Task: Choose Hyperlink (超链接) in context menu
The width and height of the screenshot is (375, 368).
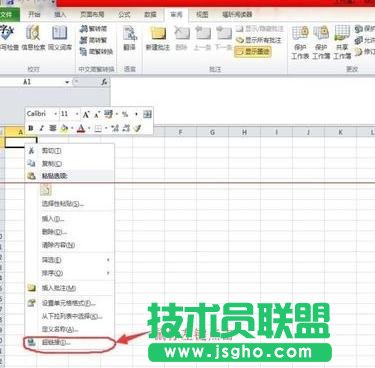Action: click(70, 342)
